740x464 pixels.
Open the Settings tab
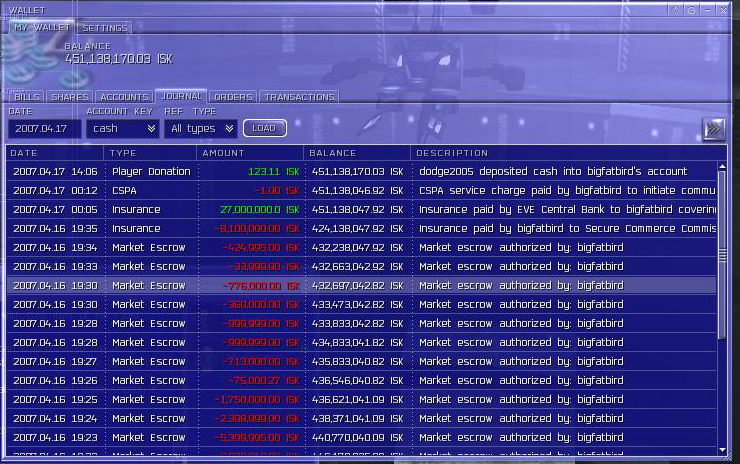(x=105, y=28)
